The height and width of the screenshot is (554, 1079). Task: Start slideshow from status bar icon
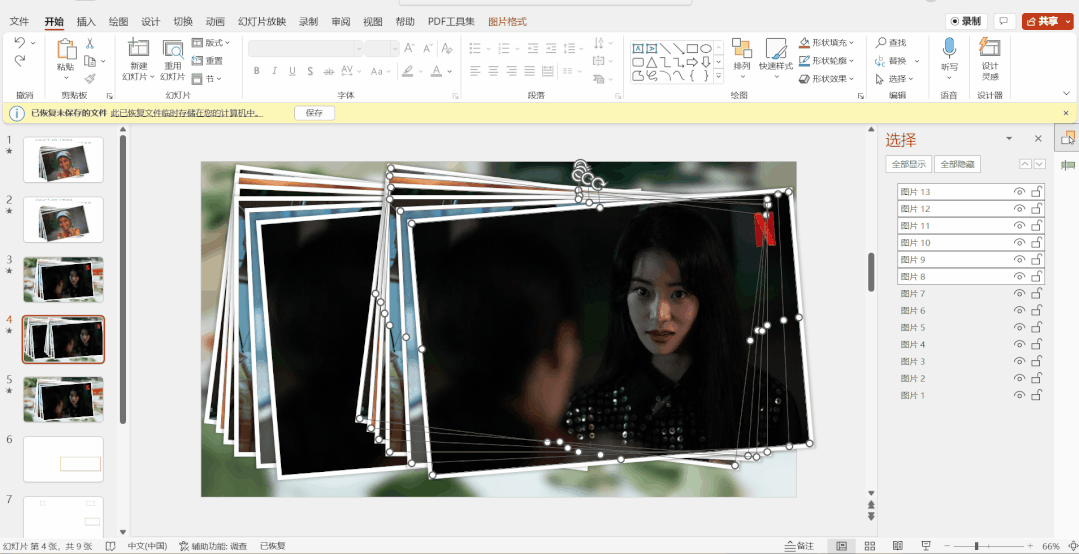[x=924, y=546]
